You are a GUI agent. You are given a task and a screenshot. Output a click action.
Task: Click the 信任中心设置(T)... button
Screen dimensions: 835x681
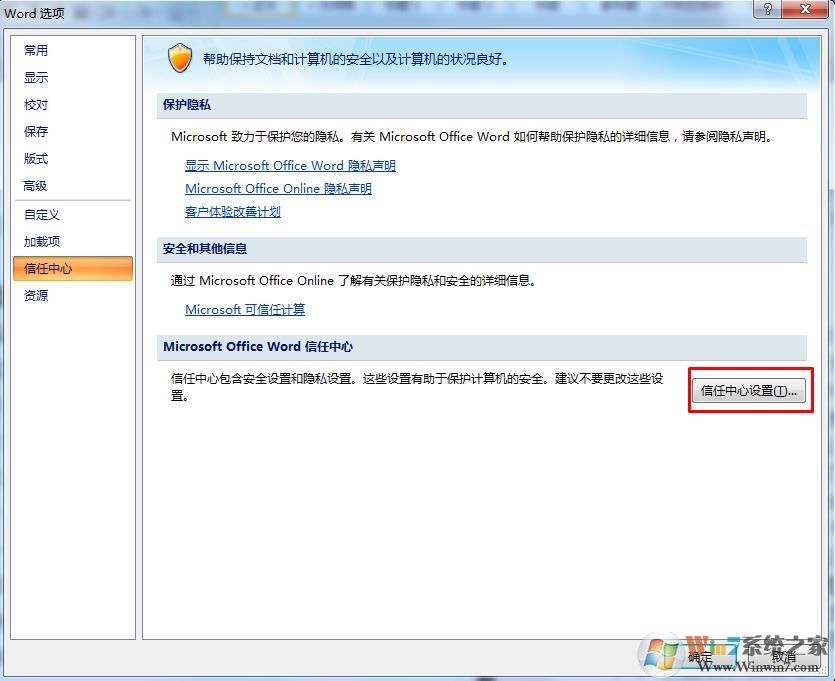[749, 391]
